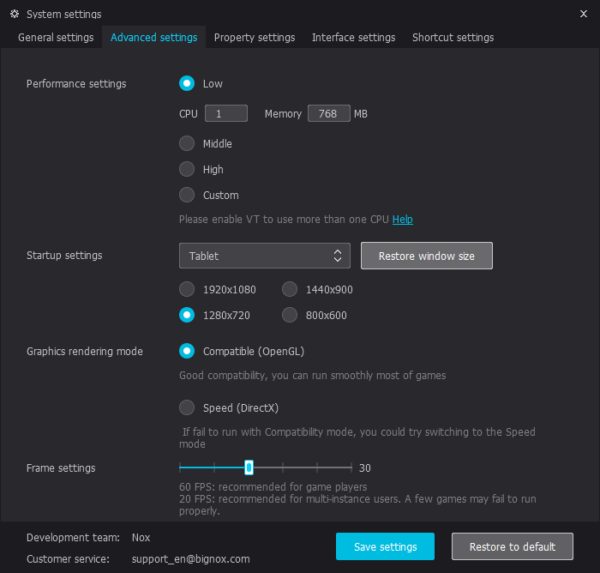600x573 pixels.
Task: Close the System settings window
Action: click(583, 14)
